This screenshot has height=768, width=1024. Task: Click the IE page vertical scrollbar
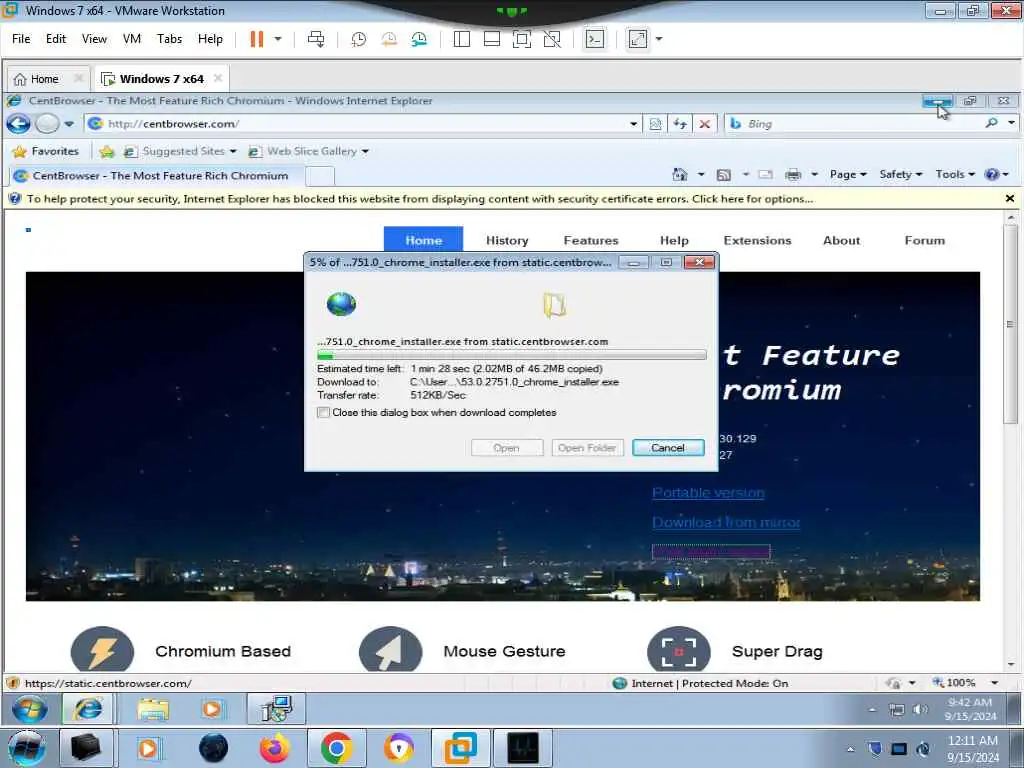point(1010,324)
